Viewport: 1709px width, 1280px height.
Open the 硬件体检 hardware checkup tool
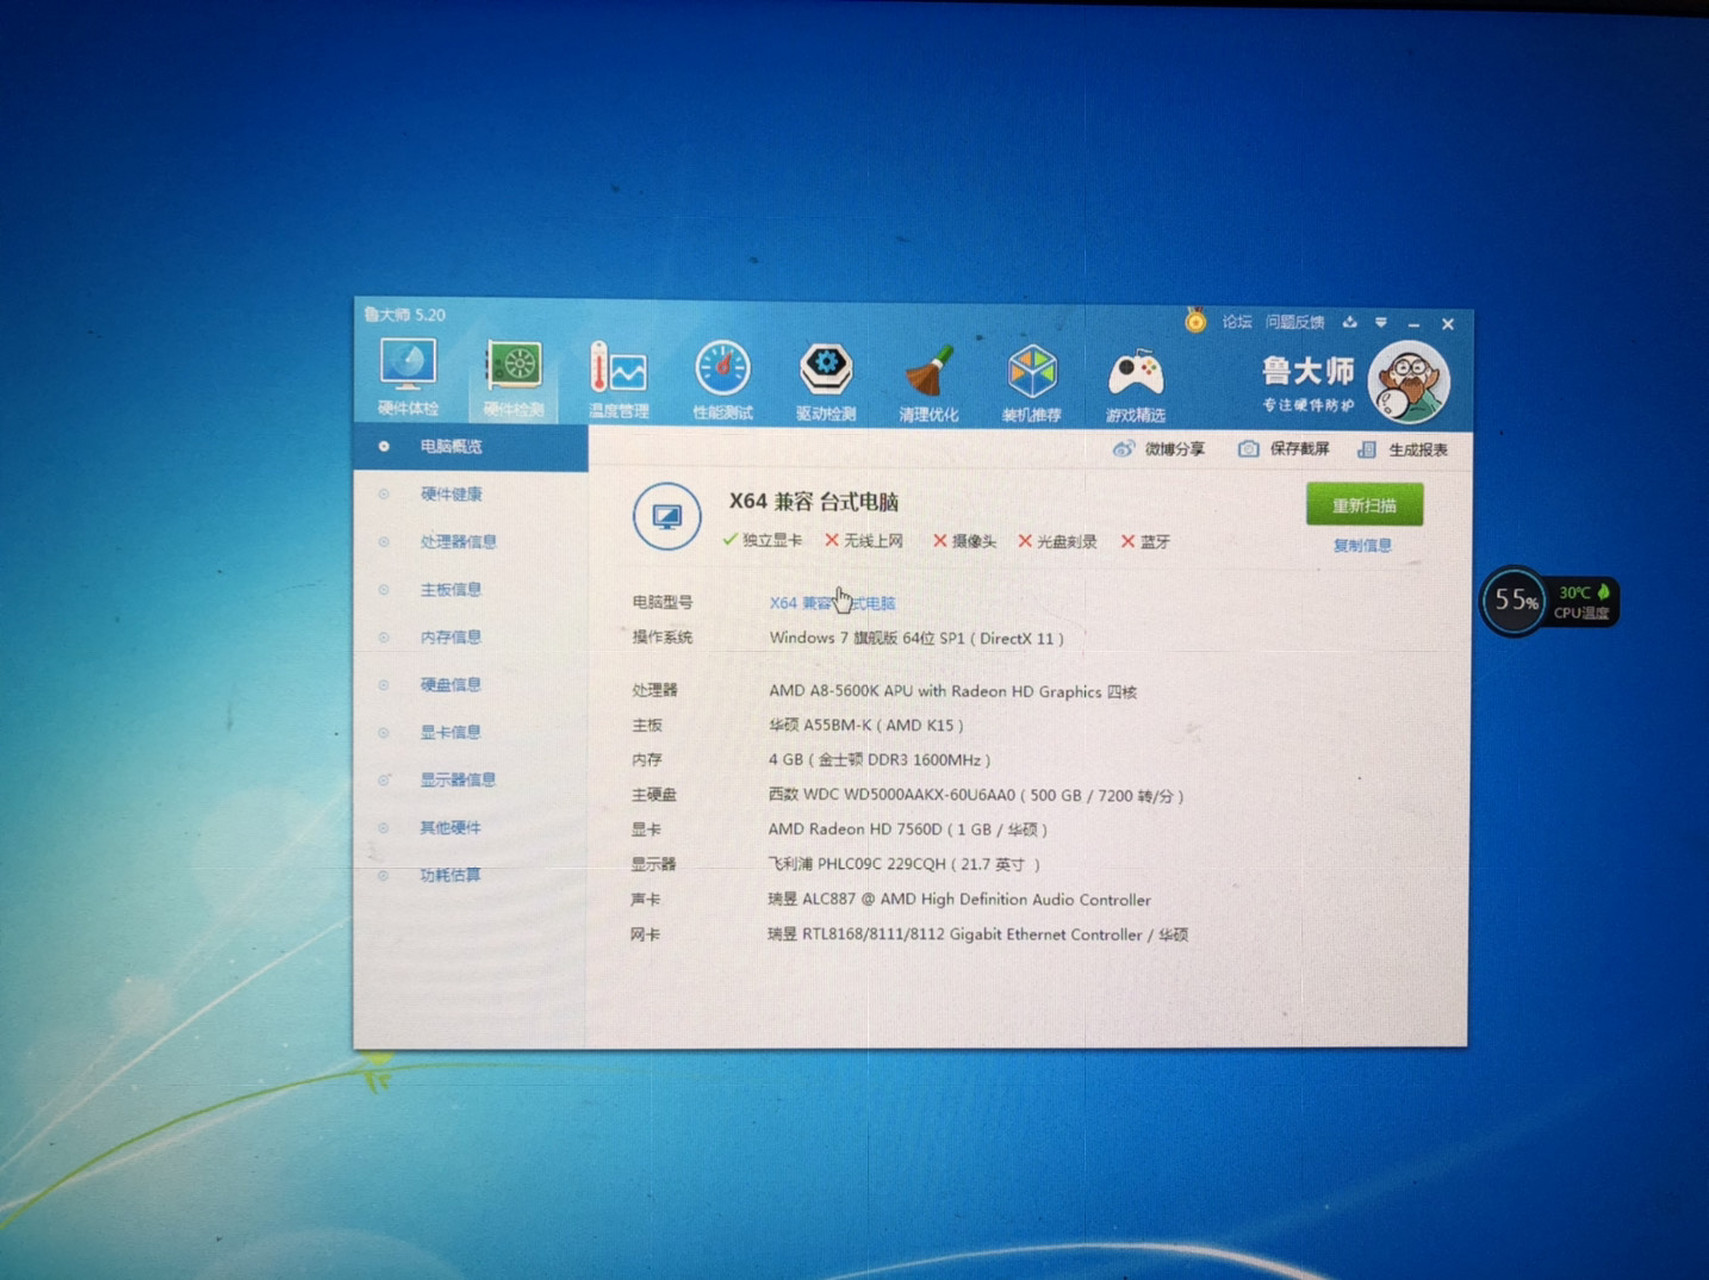point(408,378)
